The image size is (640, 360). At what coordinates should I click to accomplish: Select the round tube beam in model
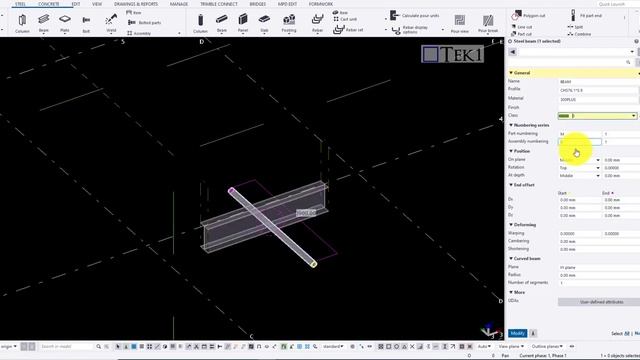tap(272, 227)
